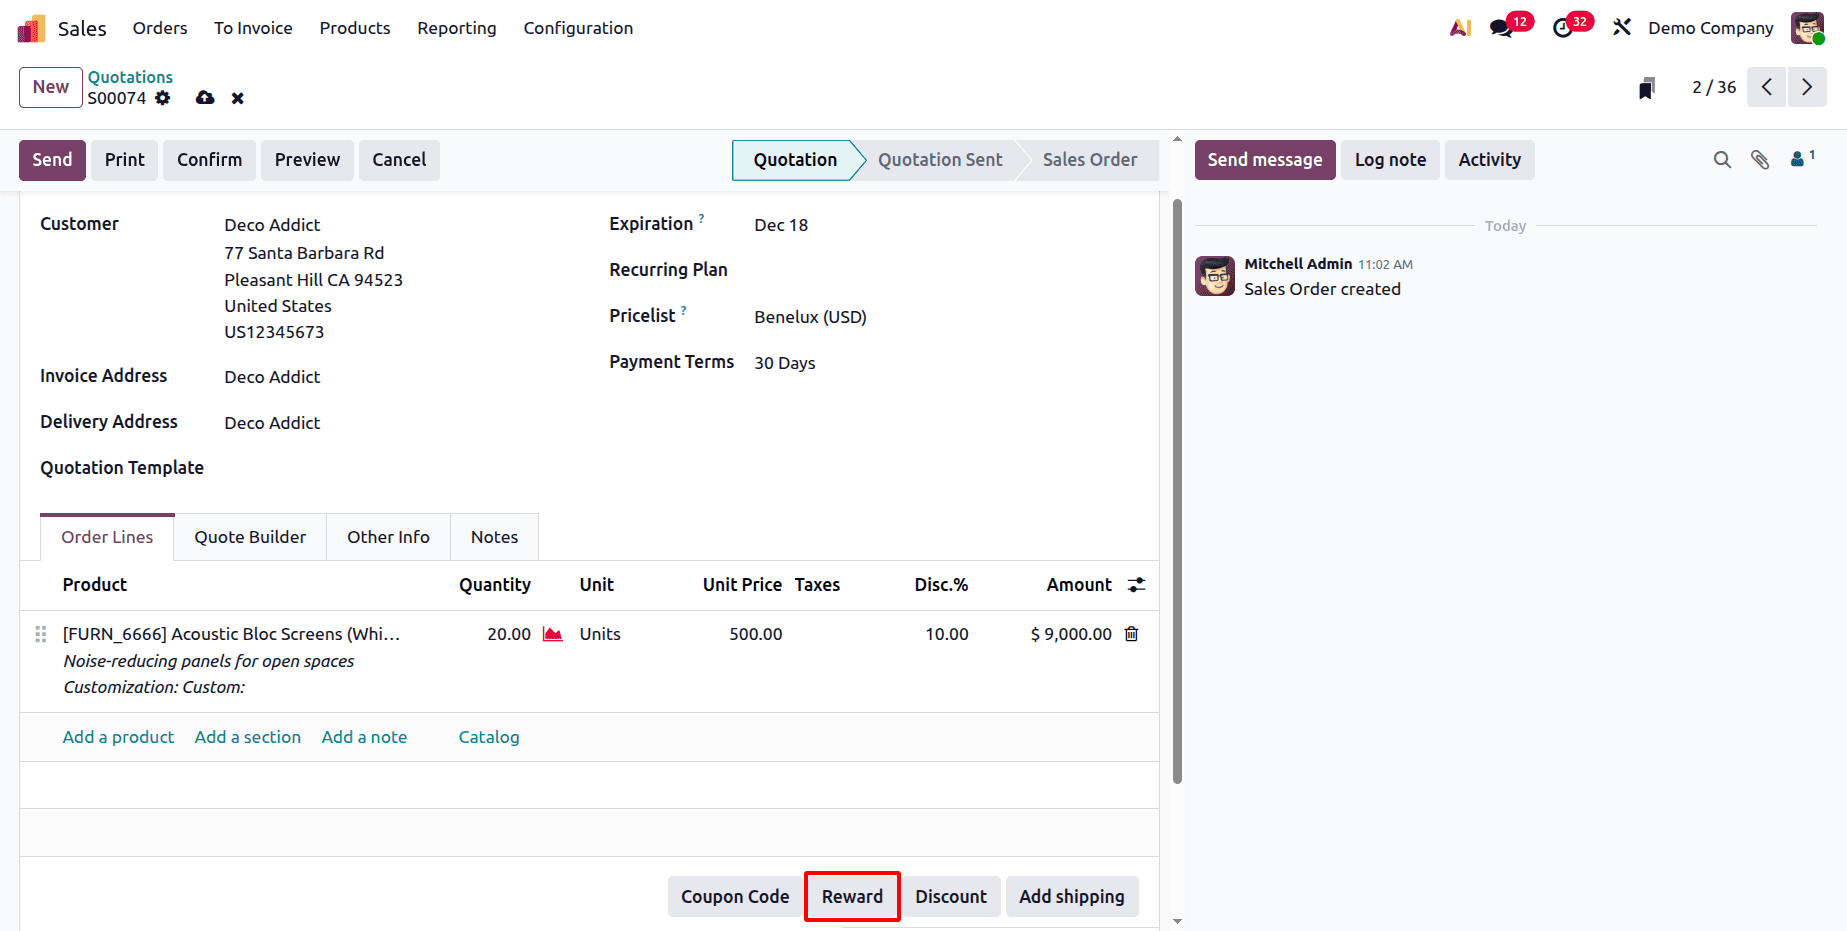Open the Discuss messages icon
The image size is (1847, 931).
(x=1503, y=28)
